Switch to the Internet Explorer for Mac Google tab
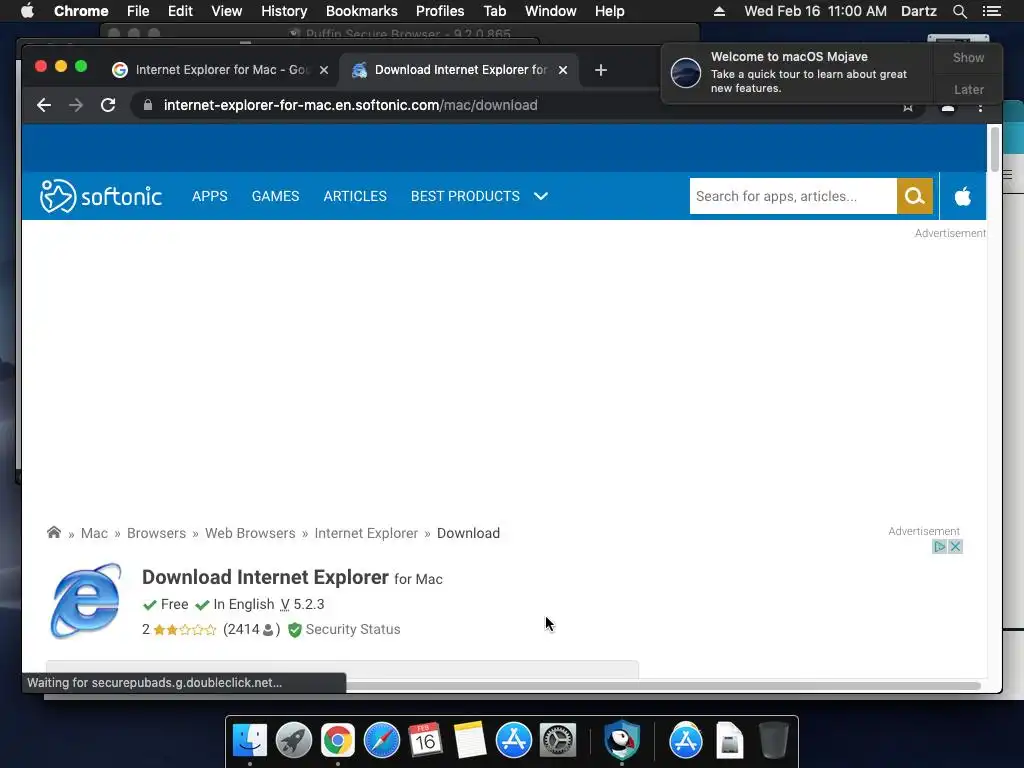The width and height of the screenshot is (1024, 768). [220, 70]
